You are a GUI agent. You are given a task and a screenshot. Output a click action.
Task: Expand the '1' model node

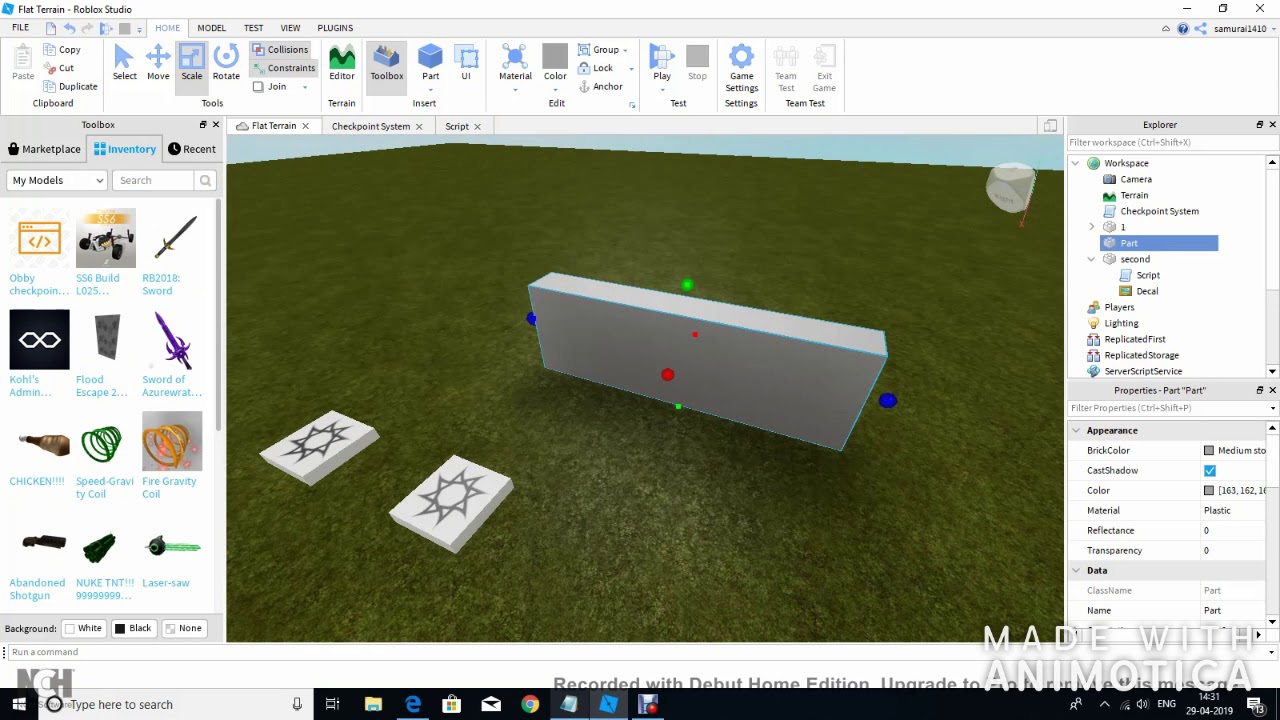point(1092,227)
